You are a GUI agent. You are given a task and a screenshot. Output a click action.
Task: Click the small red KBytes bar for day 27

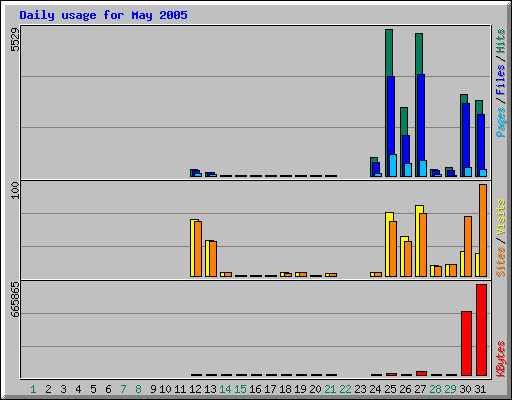[x=421, y=373]
